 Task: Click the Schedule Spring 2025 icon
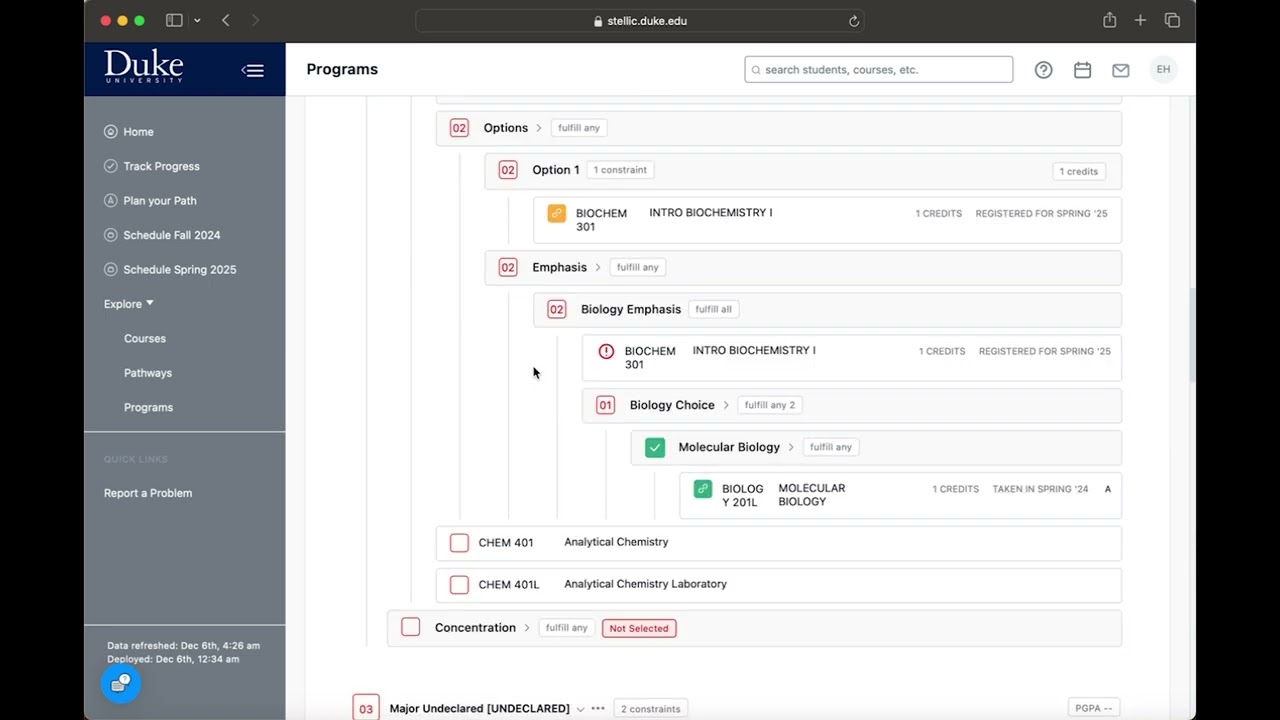click(x=111, y=269)
